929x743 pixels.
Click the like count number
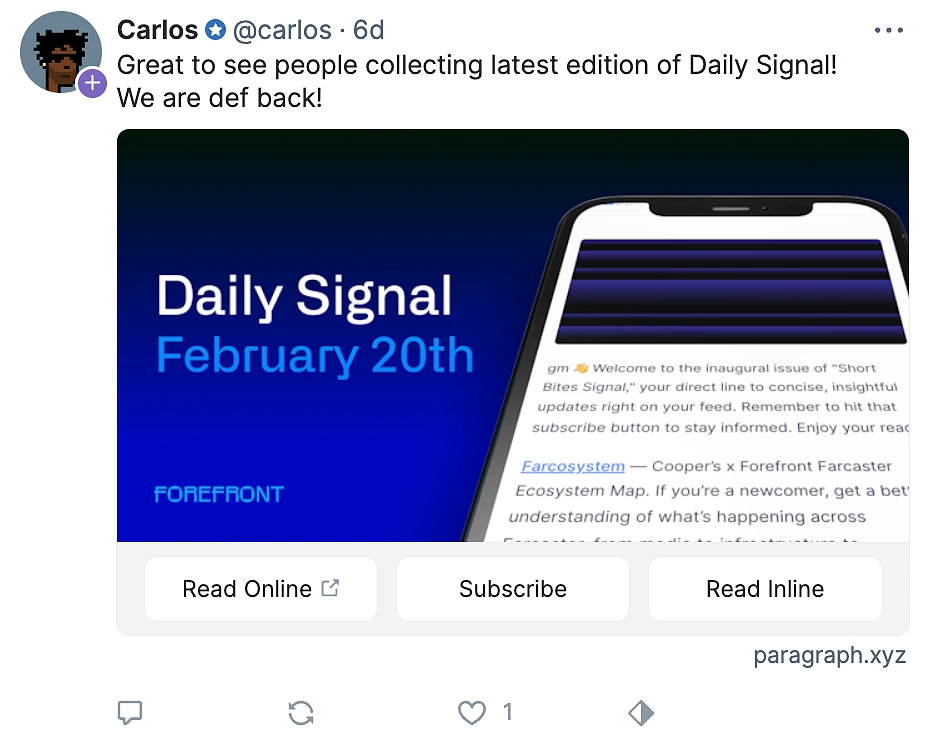tap(507, 712)
